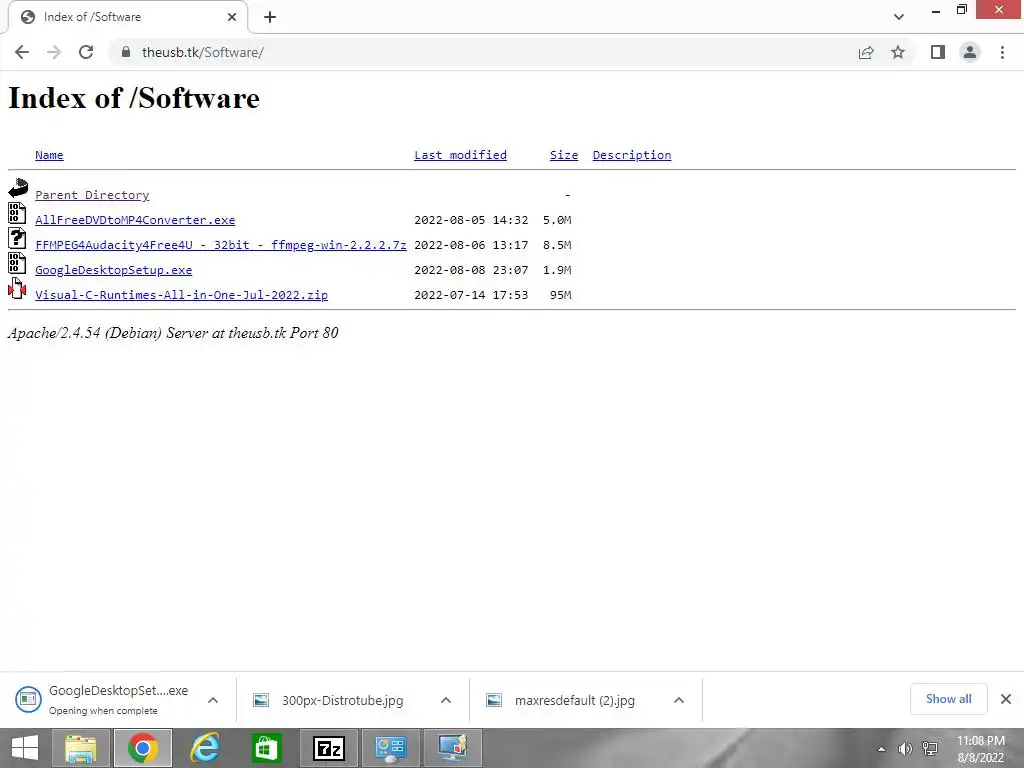Open the monitor app taskbar icon
1024x768 pixels.
[x=453, y=748]
